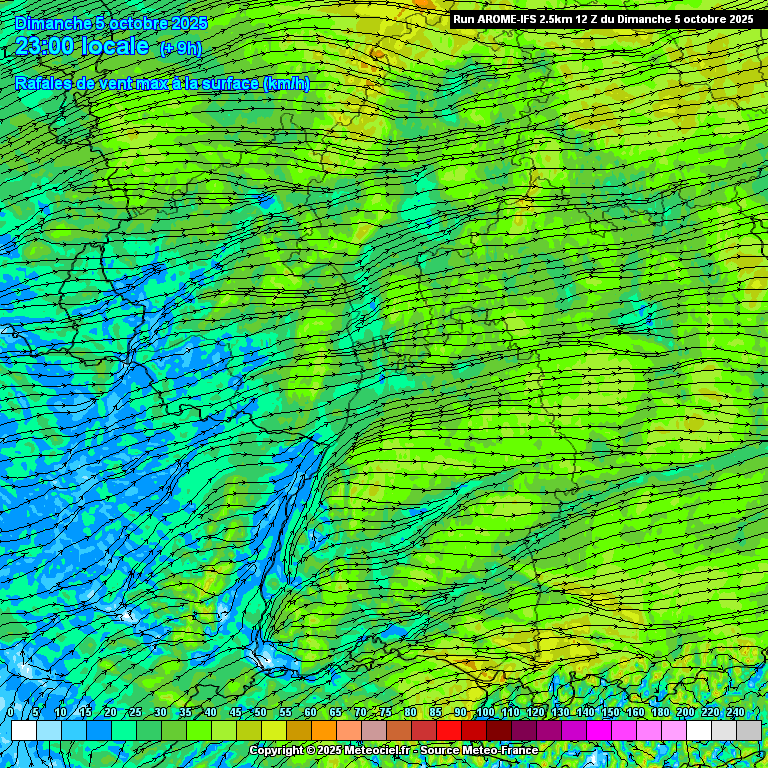The height and width of the screenshot is (768, 768).
Task: Select the dark red 100 km/h legend swatch
Action: 498,731
